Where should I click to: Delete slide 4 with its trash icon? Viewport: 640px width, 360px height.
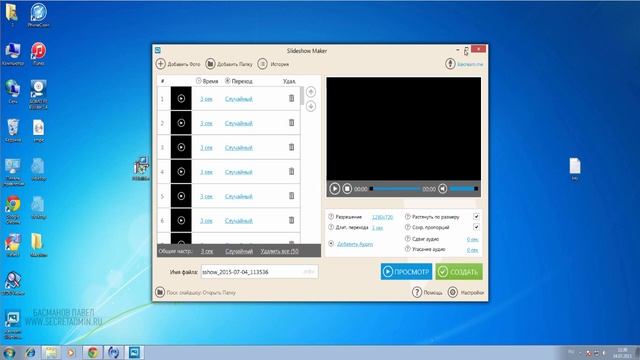tap(291, 172)
